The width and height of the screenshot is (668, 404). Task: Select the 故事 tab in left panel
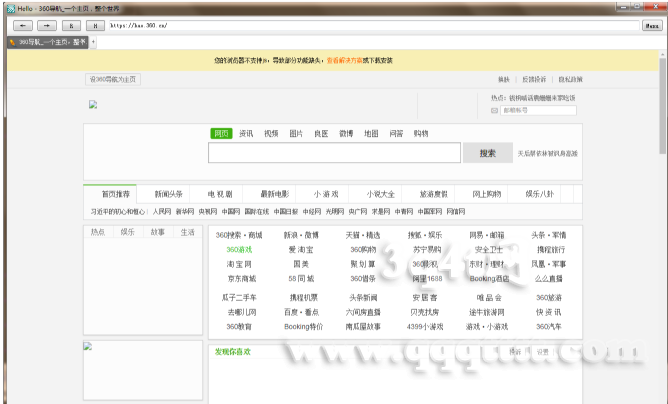click(x=158, y=232)
